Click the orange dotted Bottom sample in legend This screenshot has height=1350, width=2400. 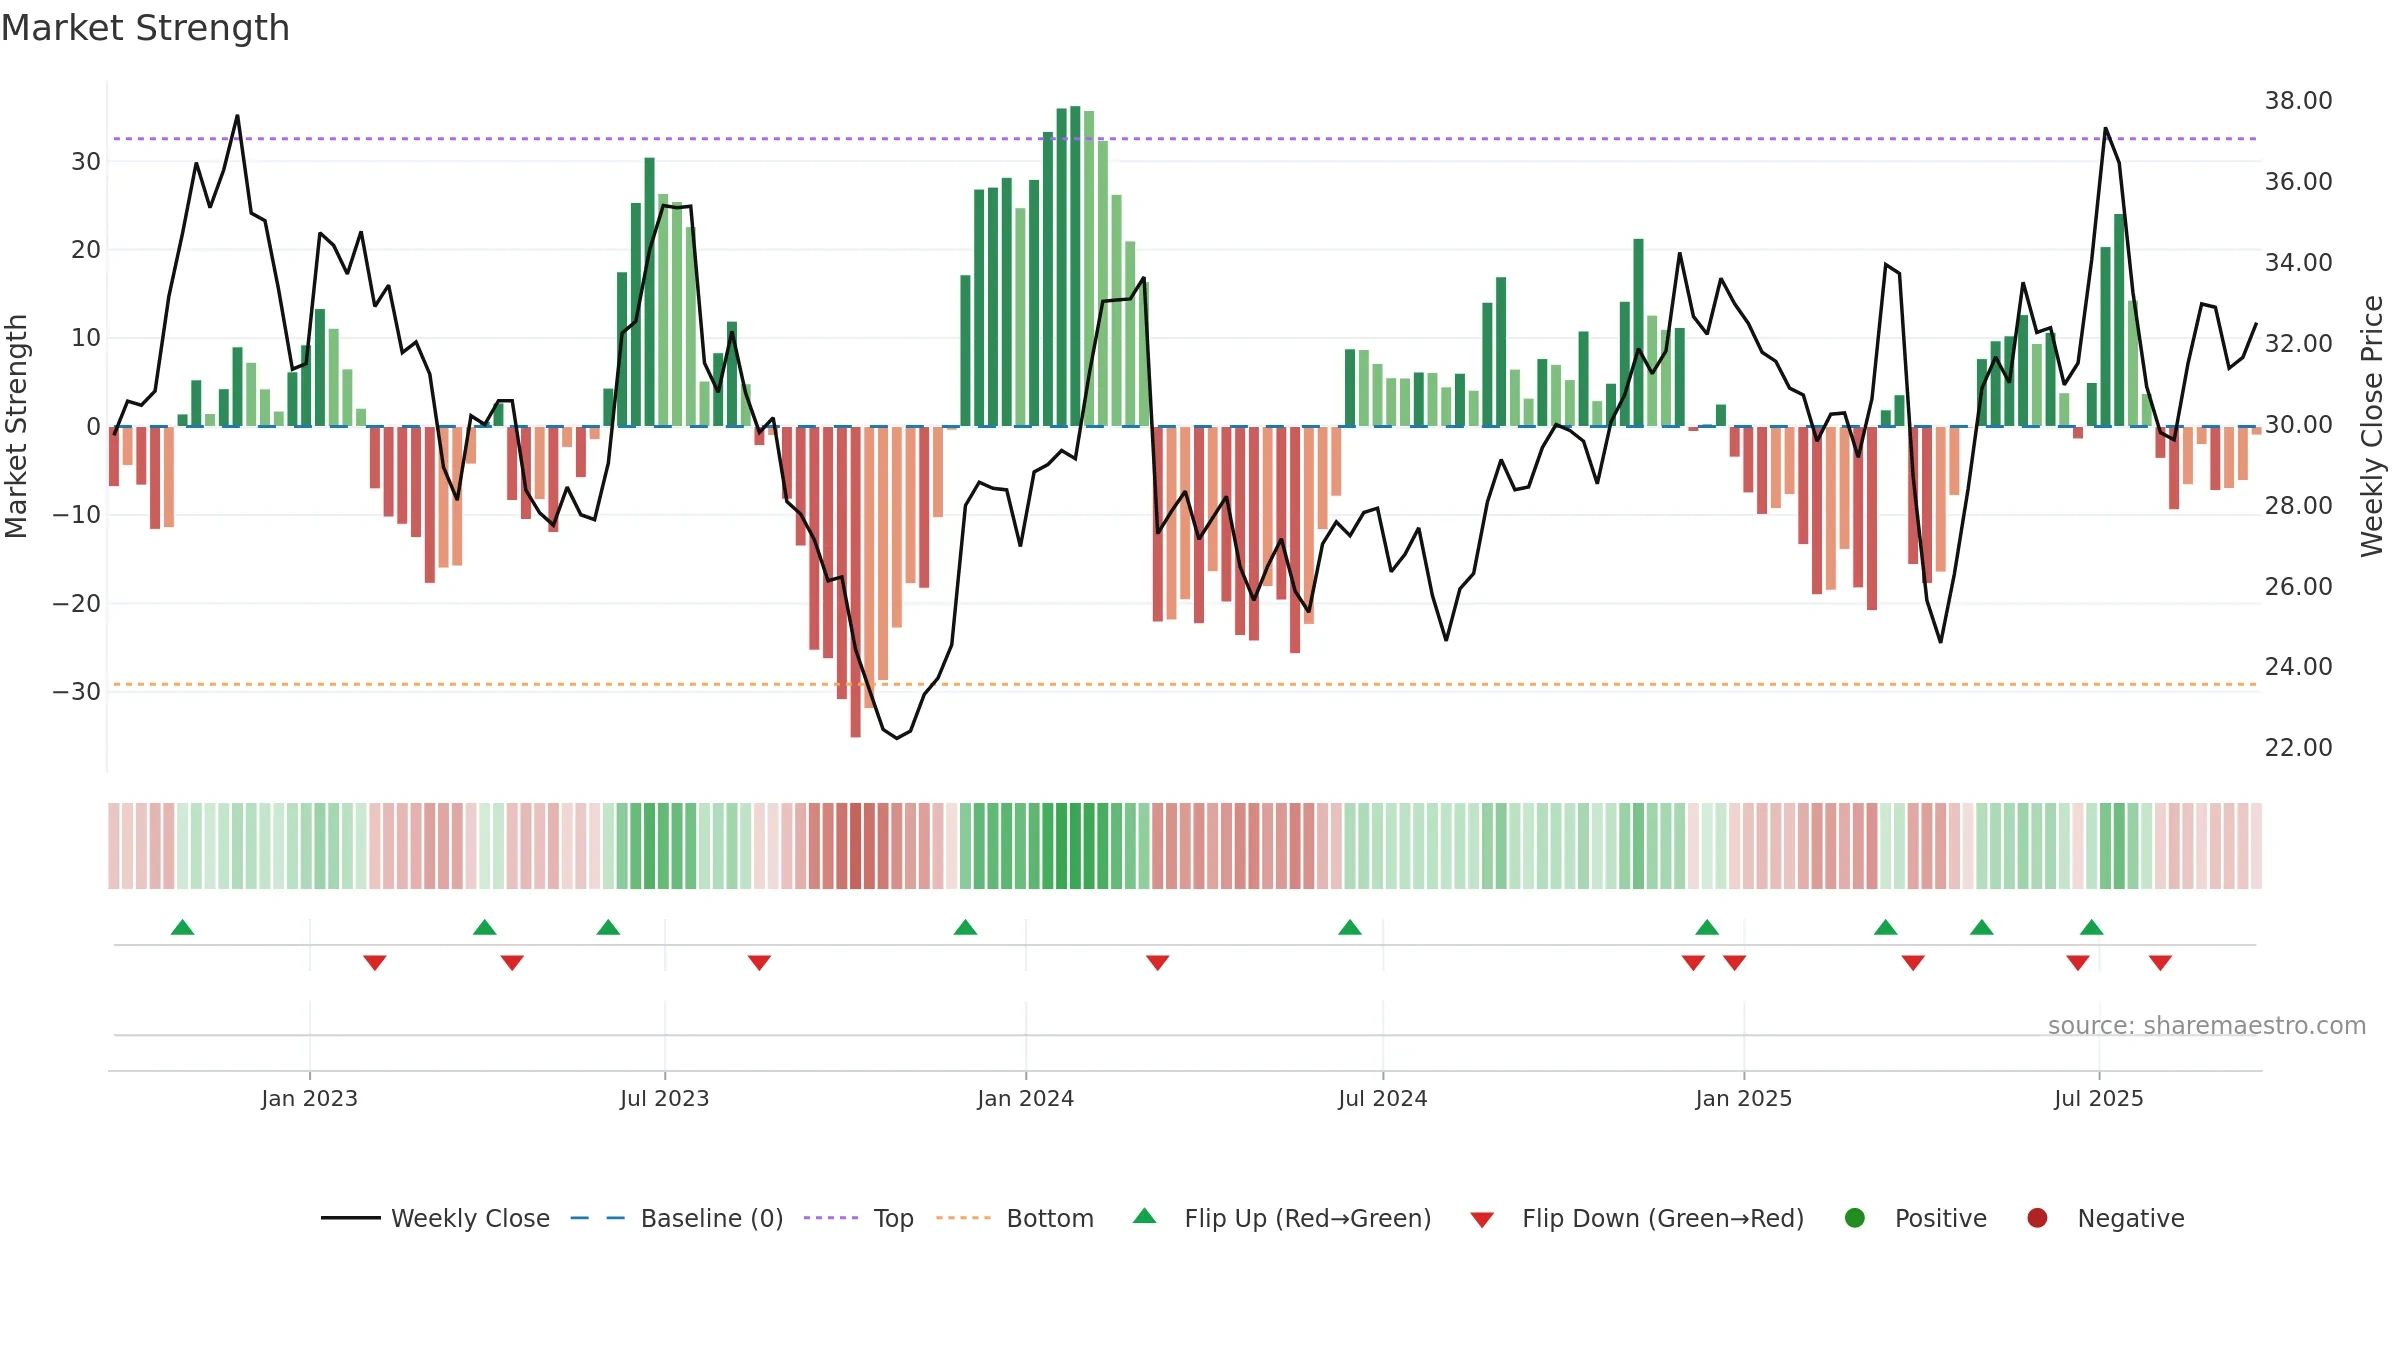pos(963,1218)
